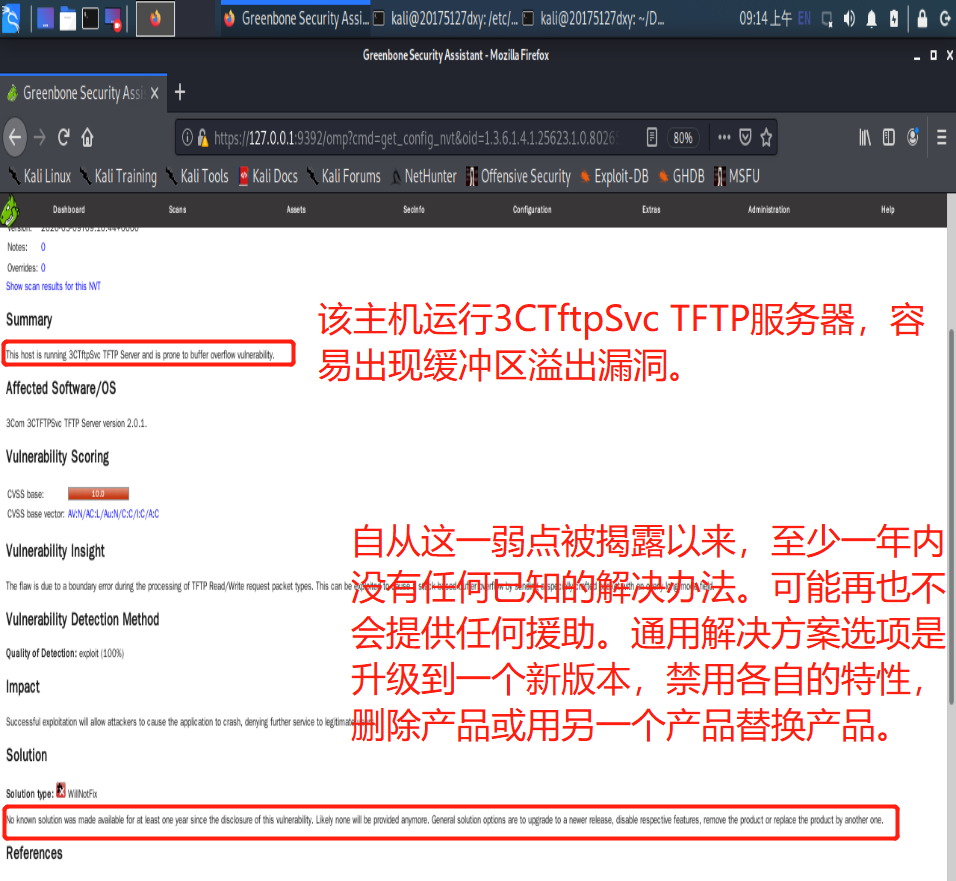Click the EN keyboard layout indicator

pos(804,19)
